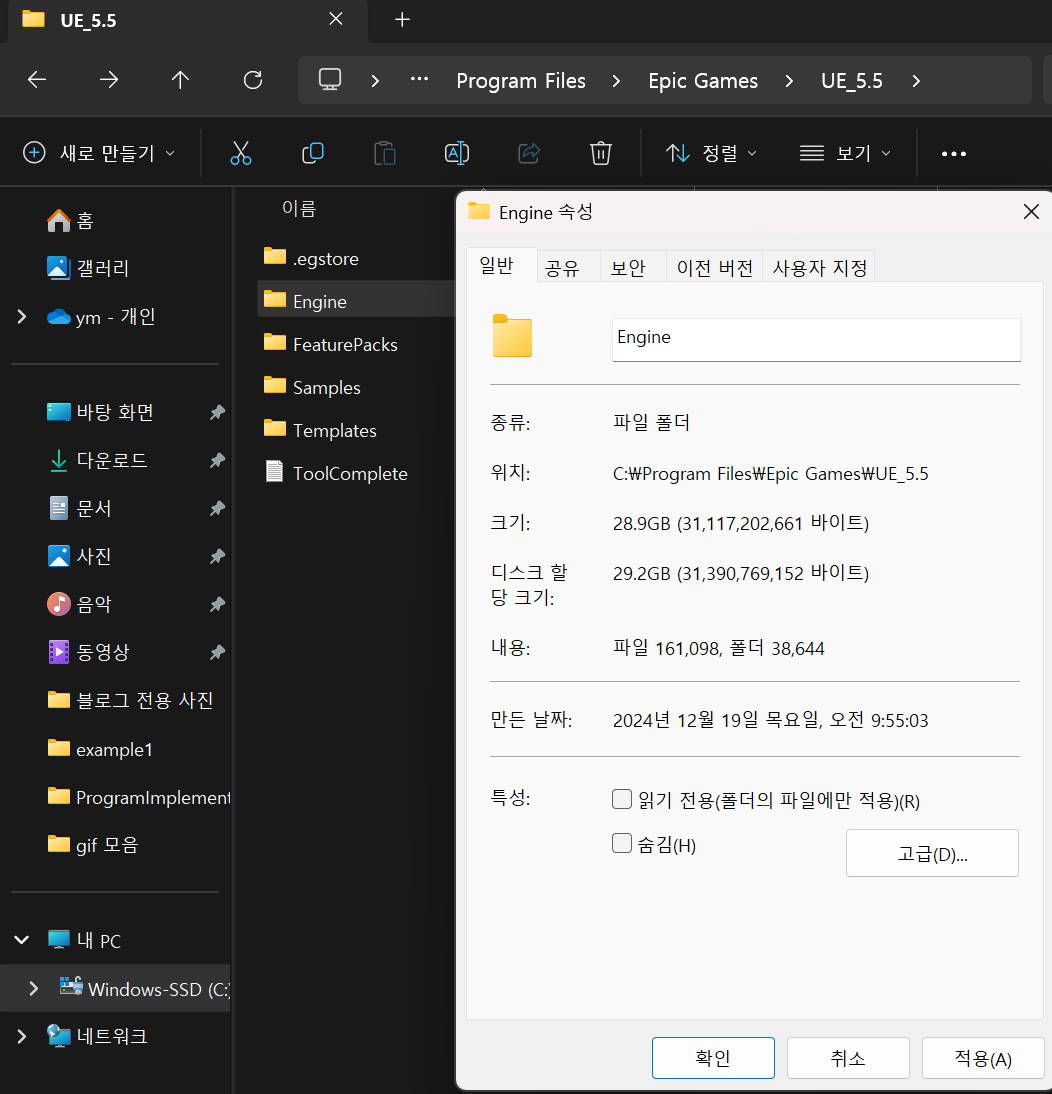Open the 보기 view dropdown
1052x1094 pixels.
pyautogui.click(x=845, y=153)
